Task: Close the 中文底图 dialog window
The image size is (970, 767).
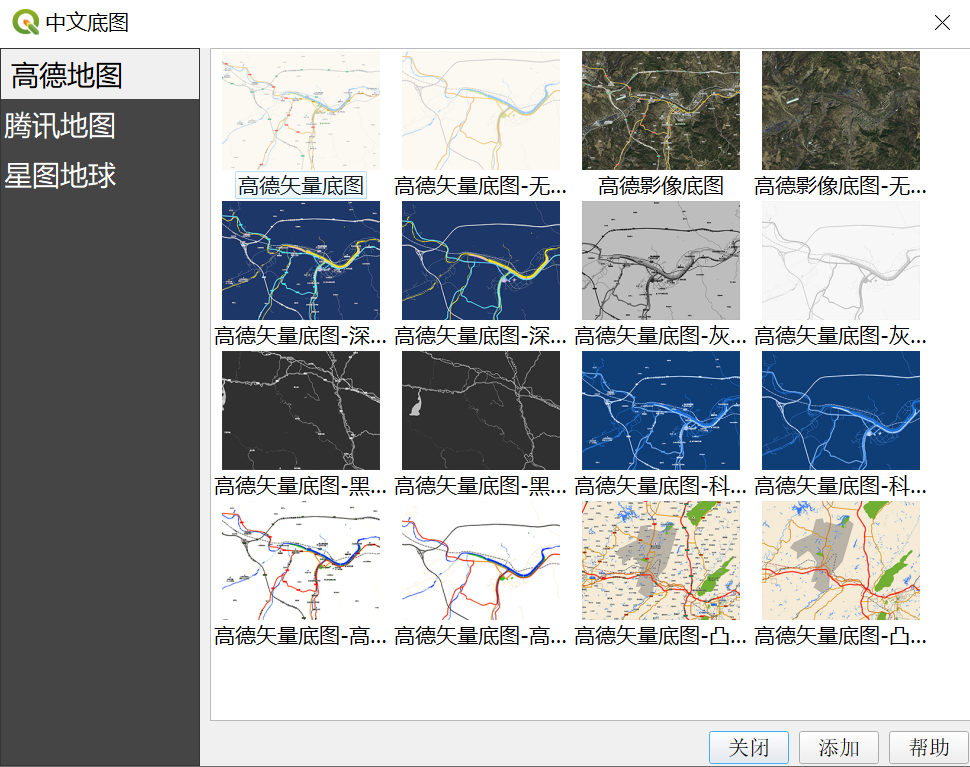Action: [x=942, y=23]
